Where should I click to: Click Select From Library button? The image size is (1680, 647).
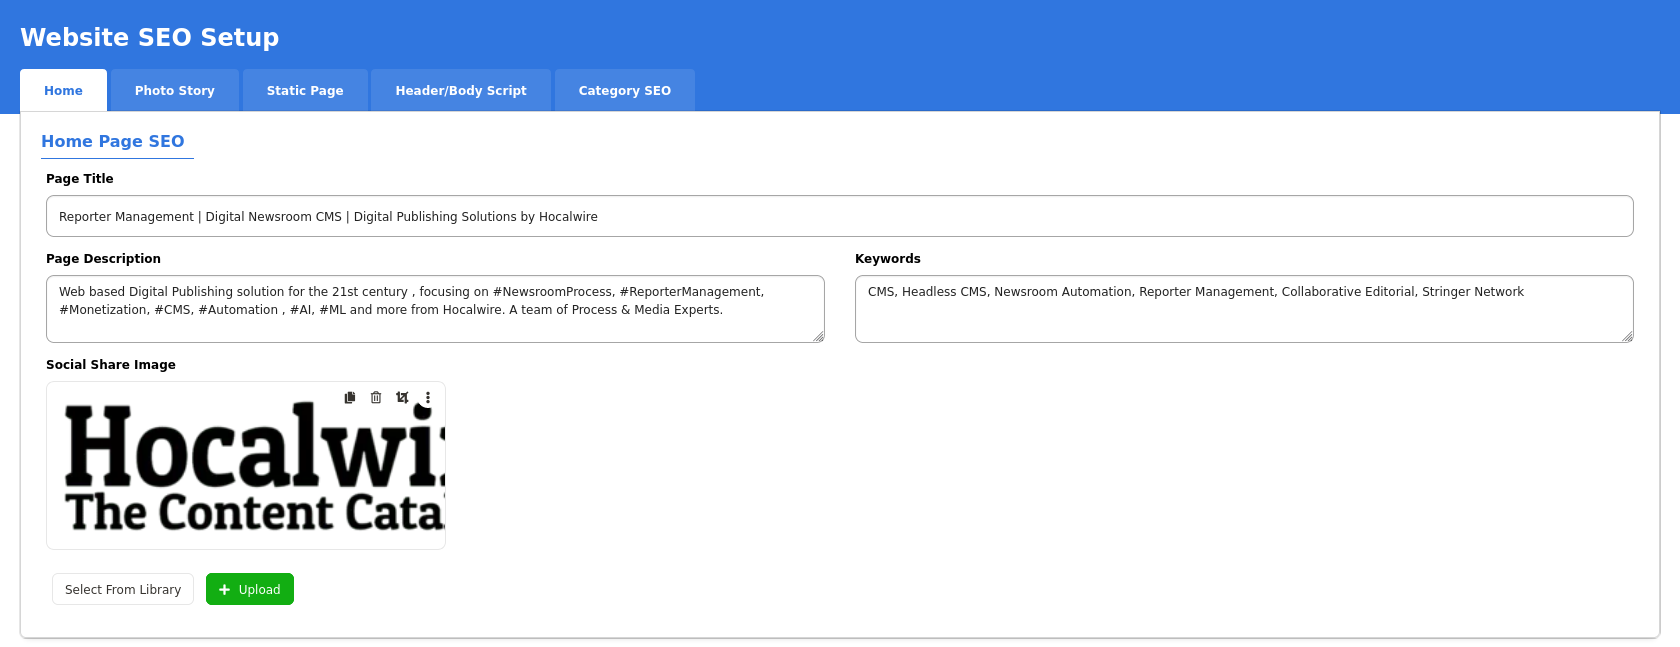pos(123,589)
